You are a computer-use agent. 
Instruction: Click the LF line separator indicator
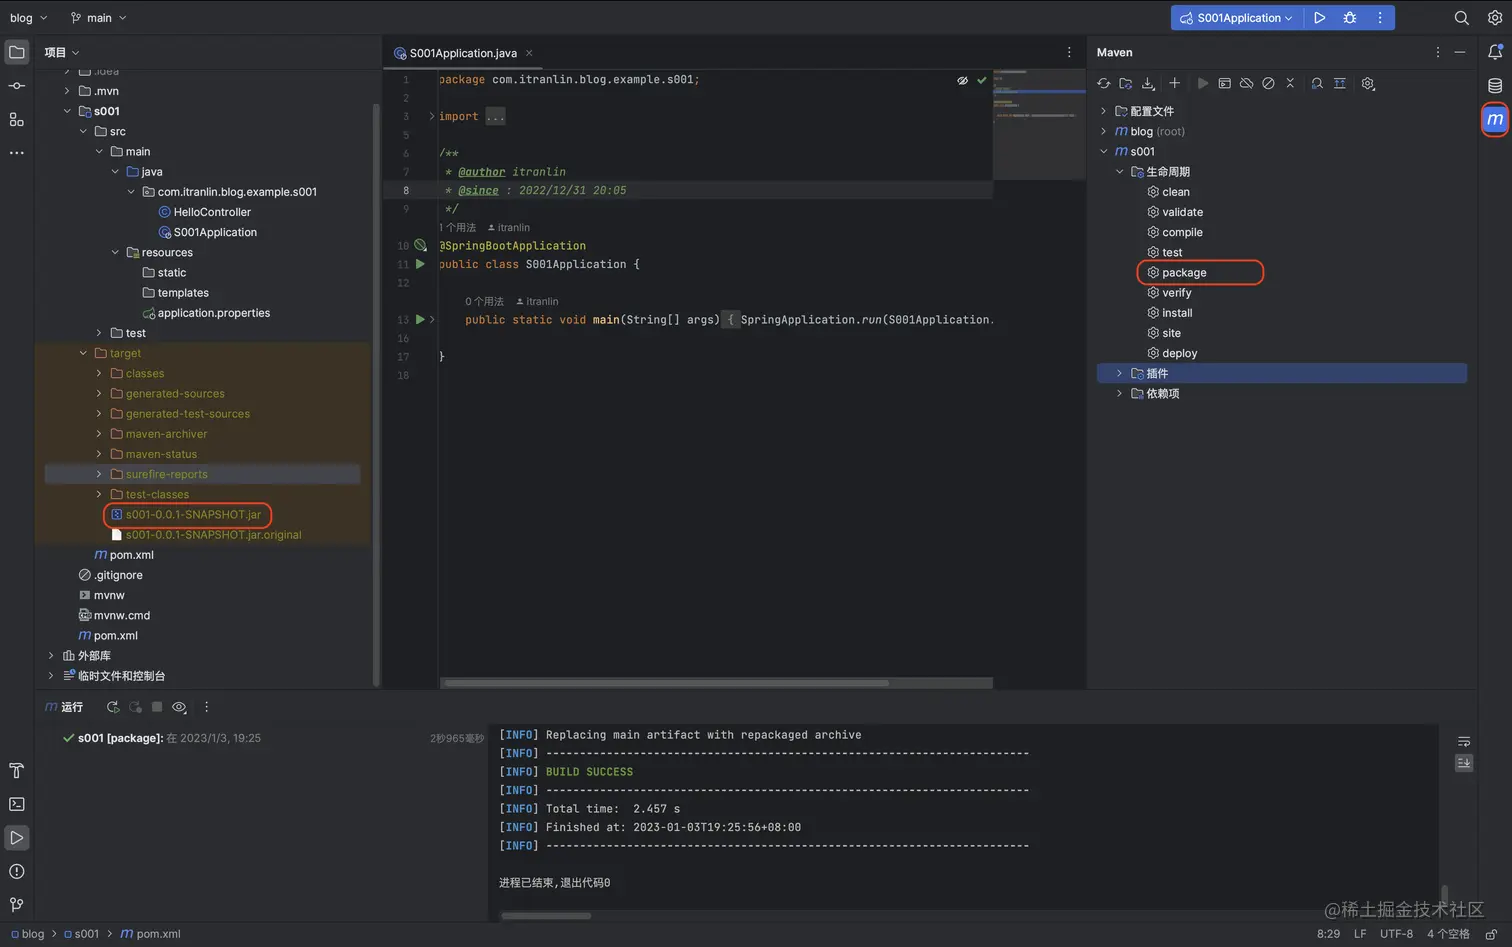1360,934
